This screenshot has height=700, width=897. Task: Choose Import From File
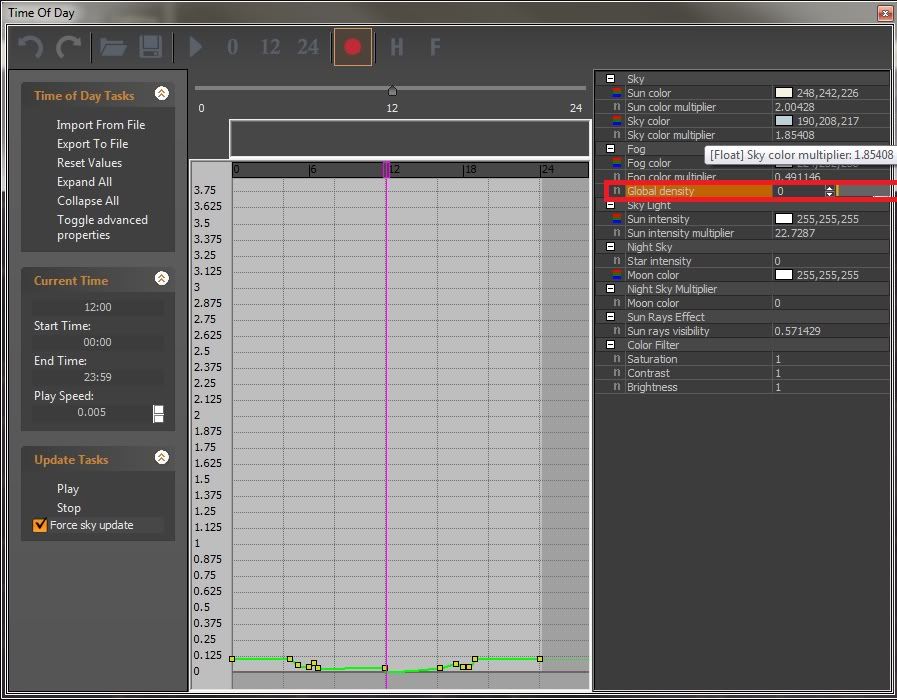tap(101, 125)
